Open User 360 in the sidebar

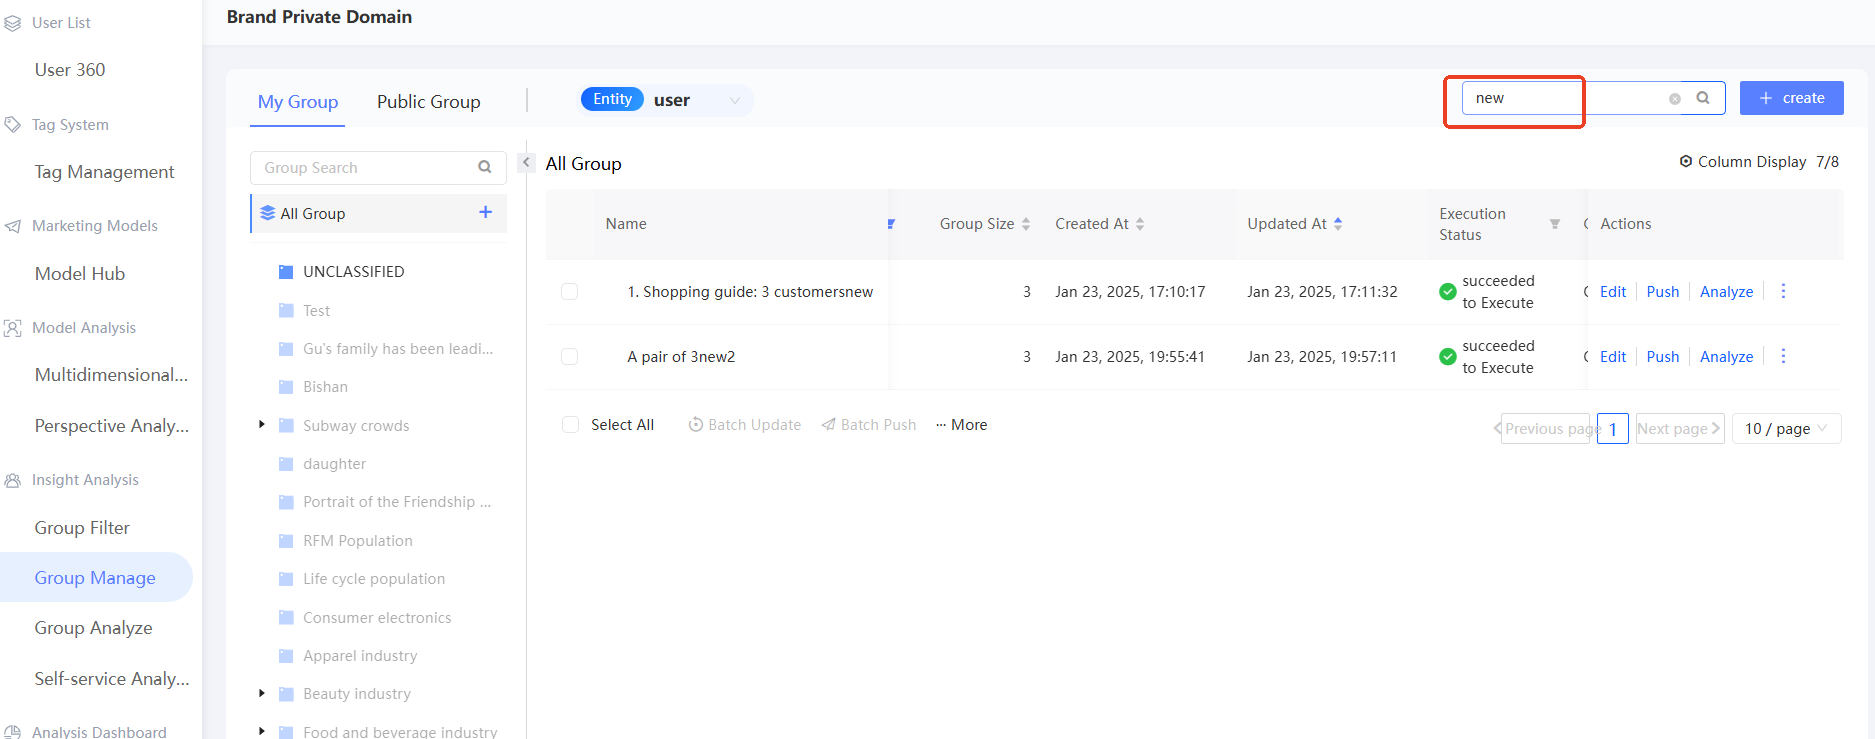pos(70,70)
